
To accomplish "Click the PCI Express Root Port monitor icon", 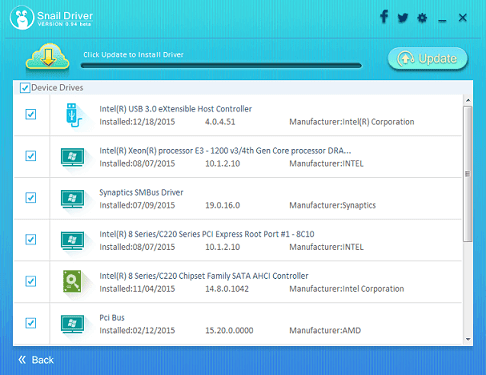I will pyautogui.click(x=72, y=240).
